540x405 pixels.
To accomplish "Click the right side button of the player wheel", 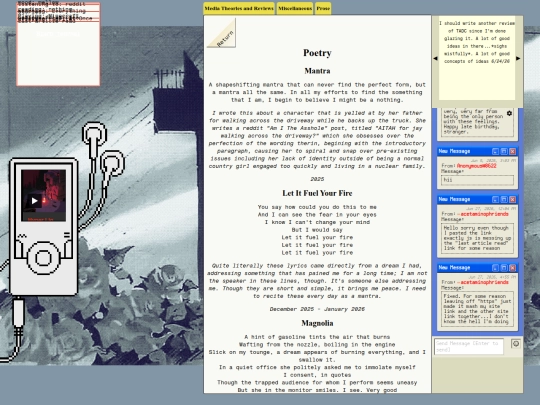I will point(68,249).
